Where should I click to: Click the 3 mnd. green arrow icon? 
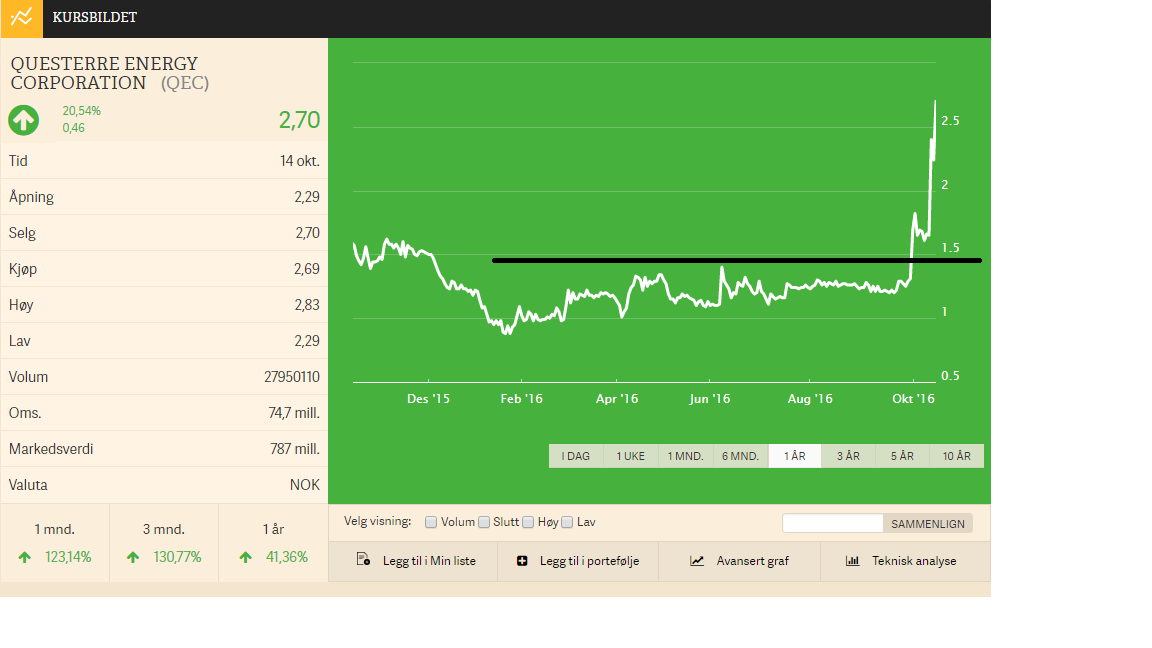point(133,558)
